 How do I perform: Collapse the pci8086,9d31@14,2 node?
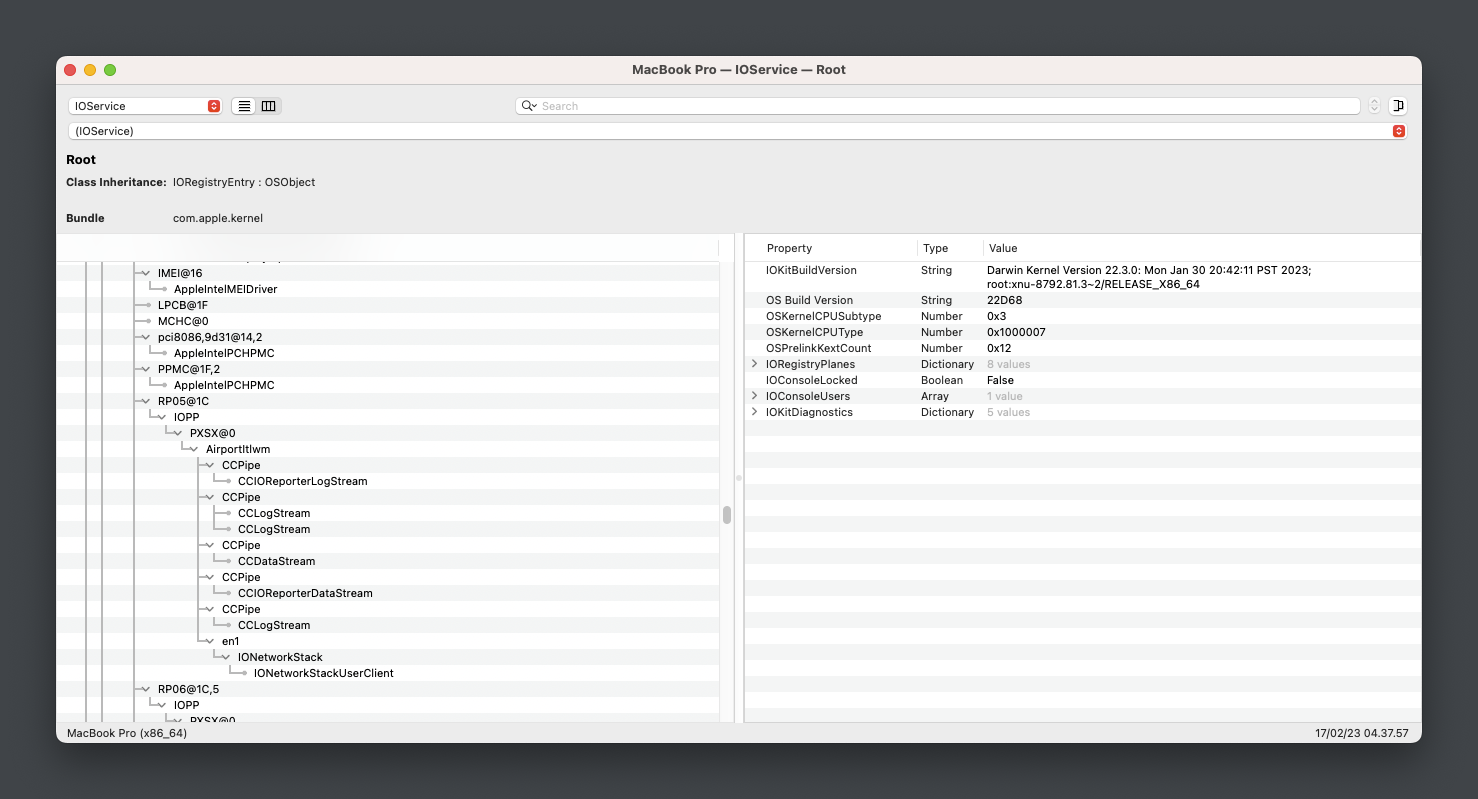click(x=146, y=337)
